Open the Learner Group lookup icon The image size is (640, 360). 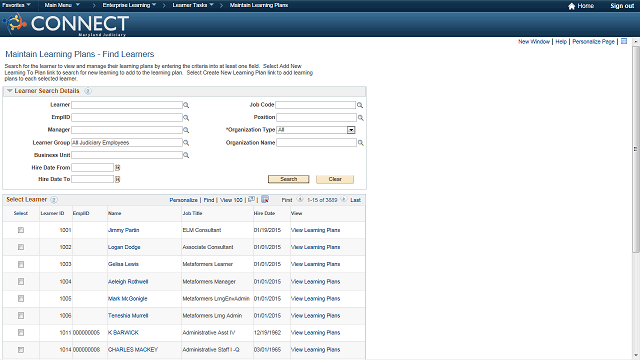point(186,143)
